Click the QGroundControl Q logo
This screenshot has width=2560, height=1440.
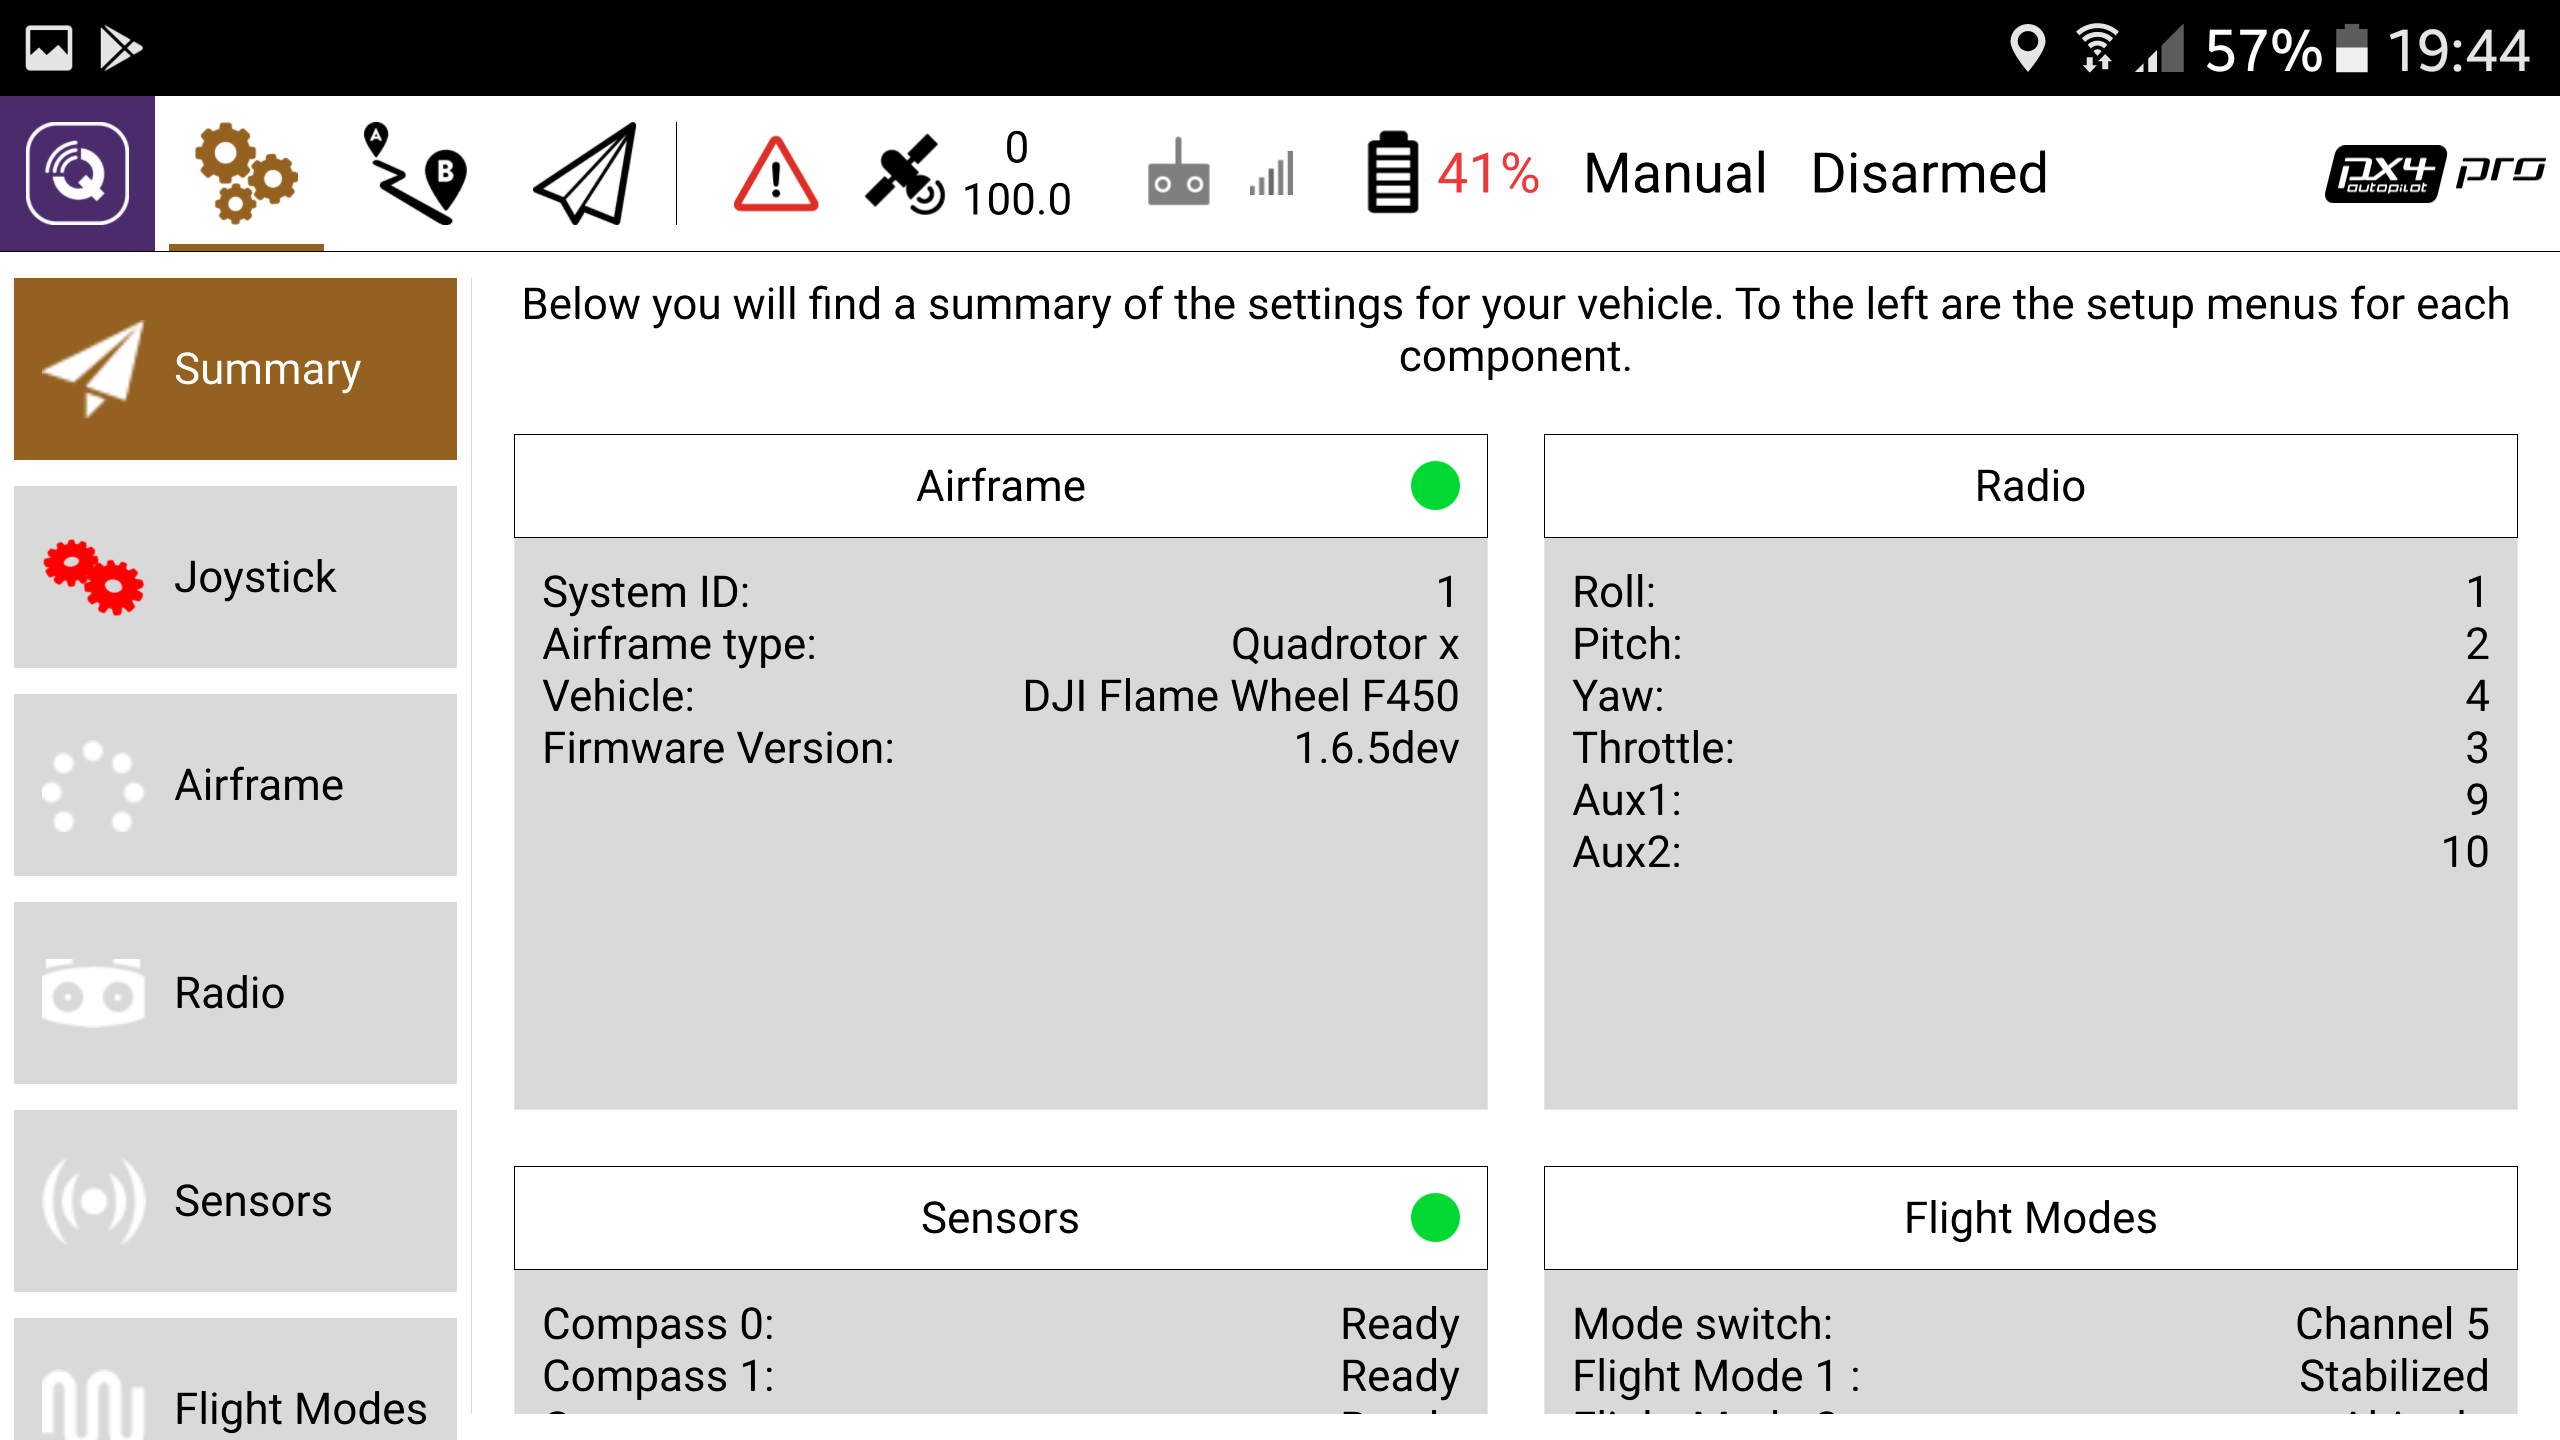79,172
